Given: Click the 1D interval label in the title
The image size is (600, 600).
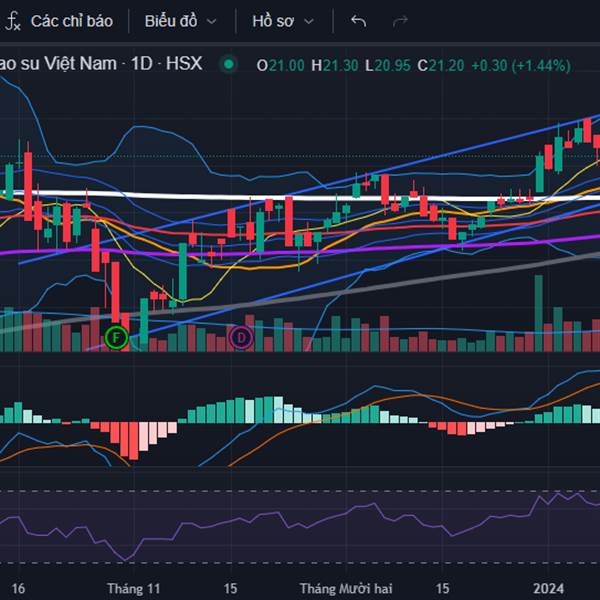Looking at the screenshot, I should 142,64.
